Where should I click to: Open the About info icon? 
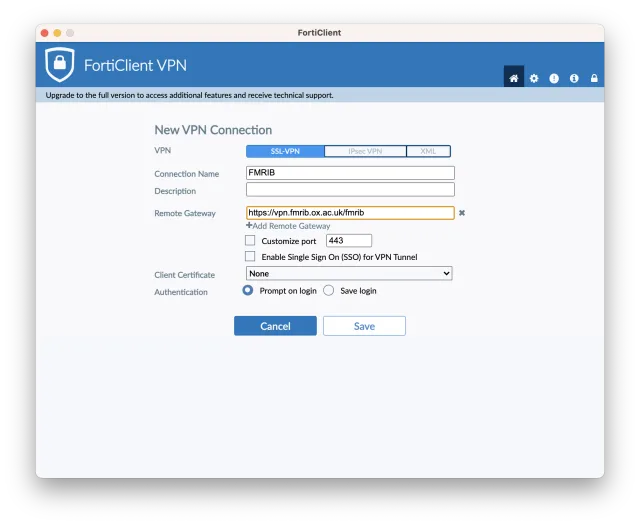click(x=574, y=78)
